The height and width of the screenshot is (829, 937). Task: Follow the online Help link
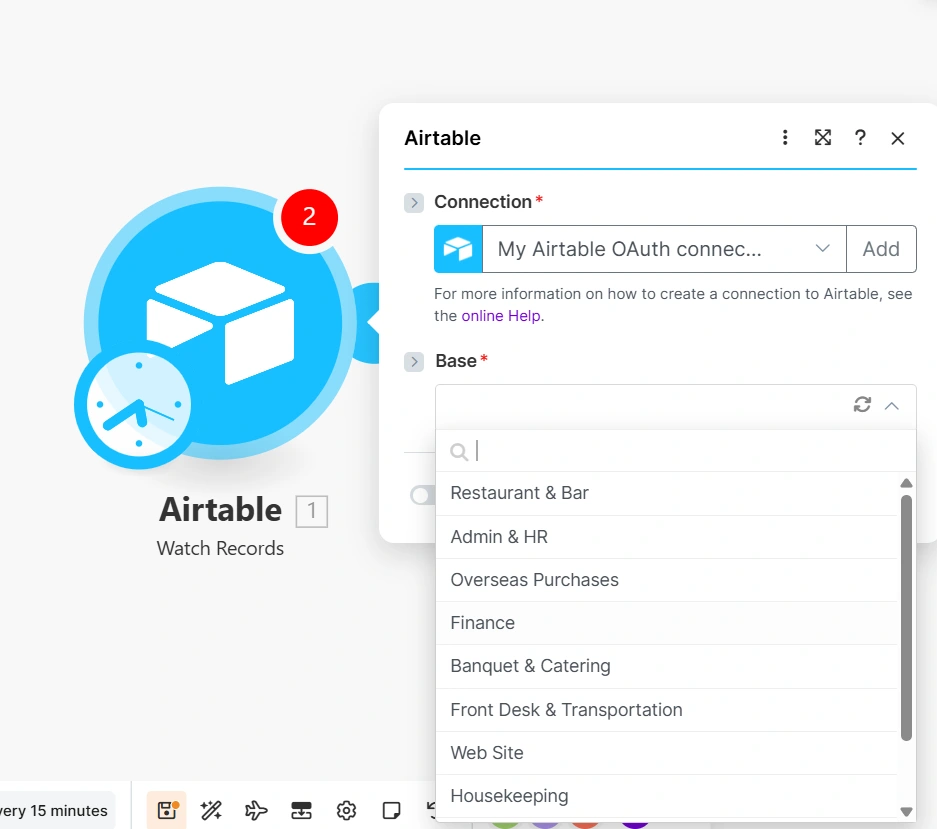tap(503, 316)
